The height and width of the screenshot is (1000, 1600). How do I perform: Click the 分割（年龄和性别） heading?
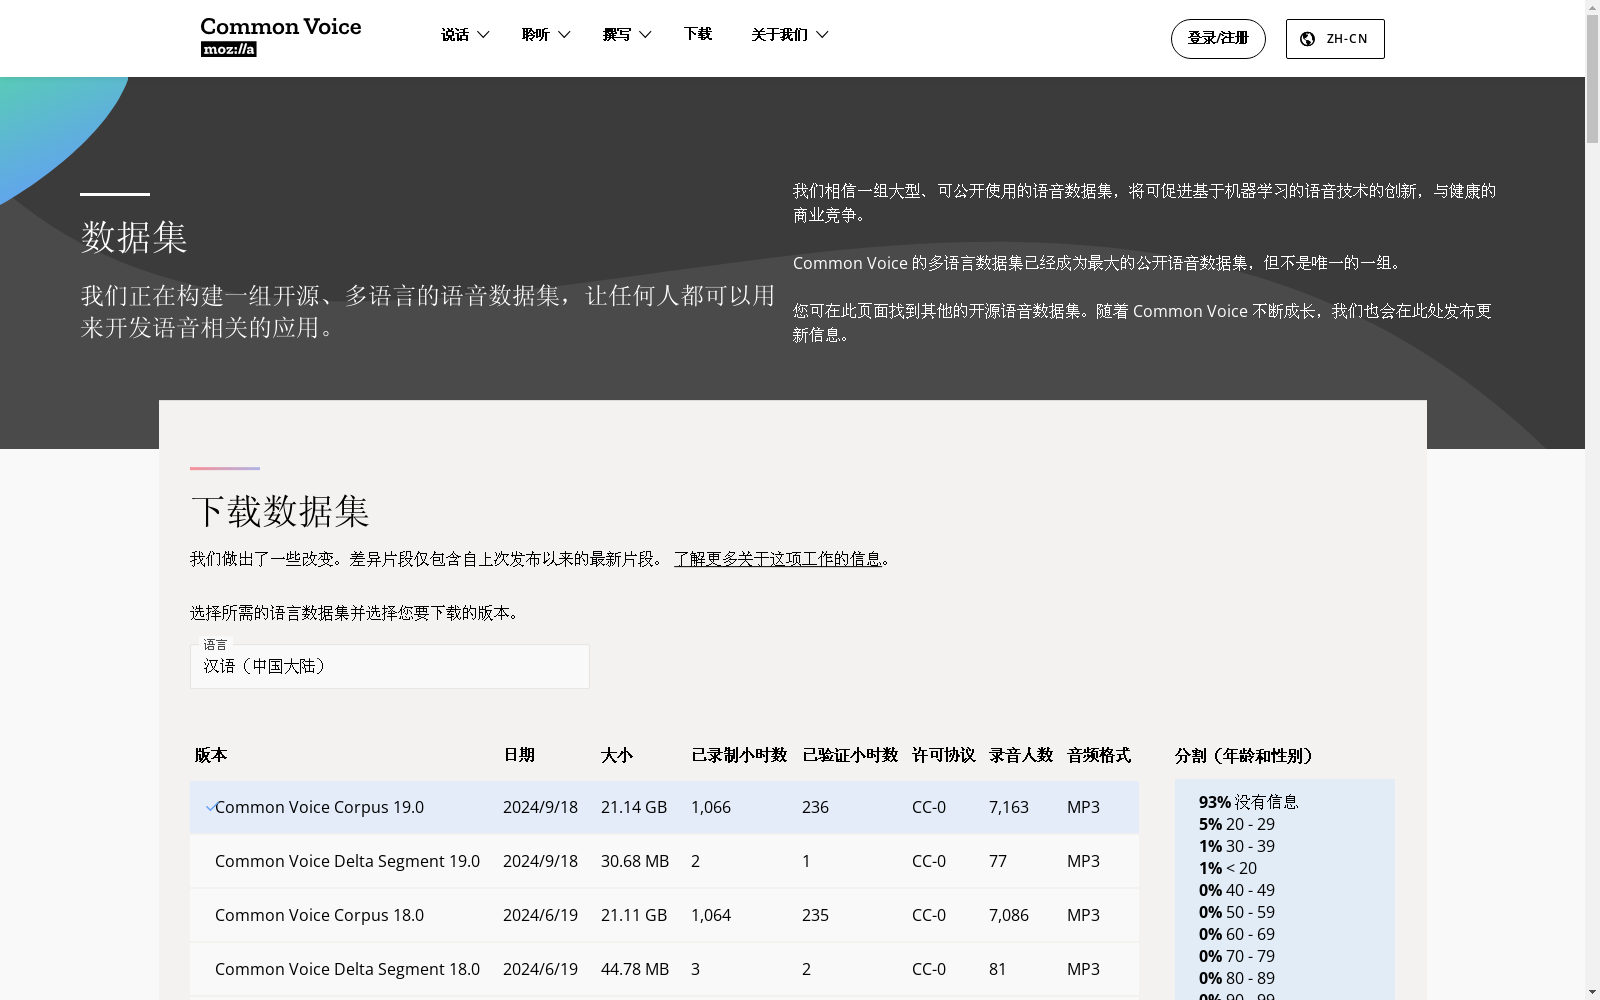pyautogui.click(x=1244, y=756)
